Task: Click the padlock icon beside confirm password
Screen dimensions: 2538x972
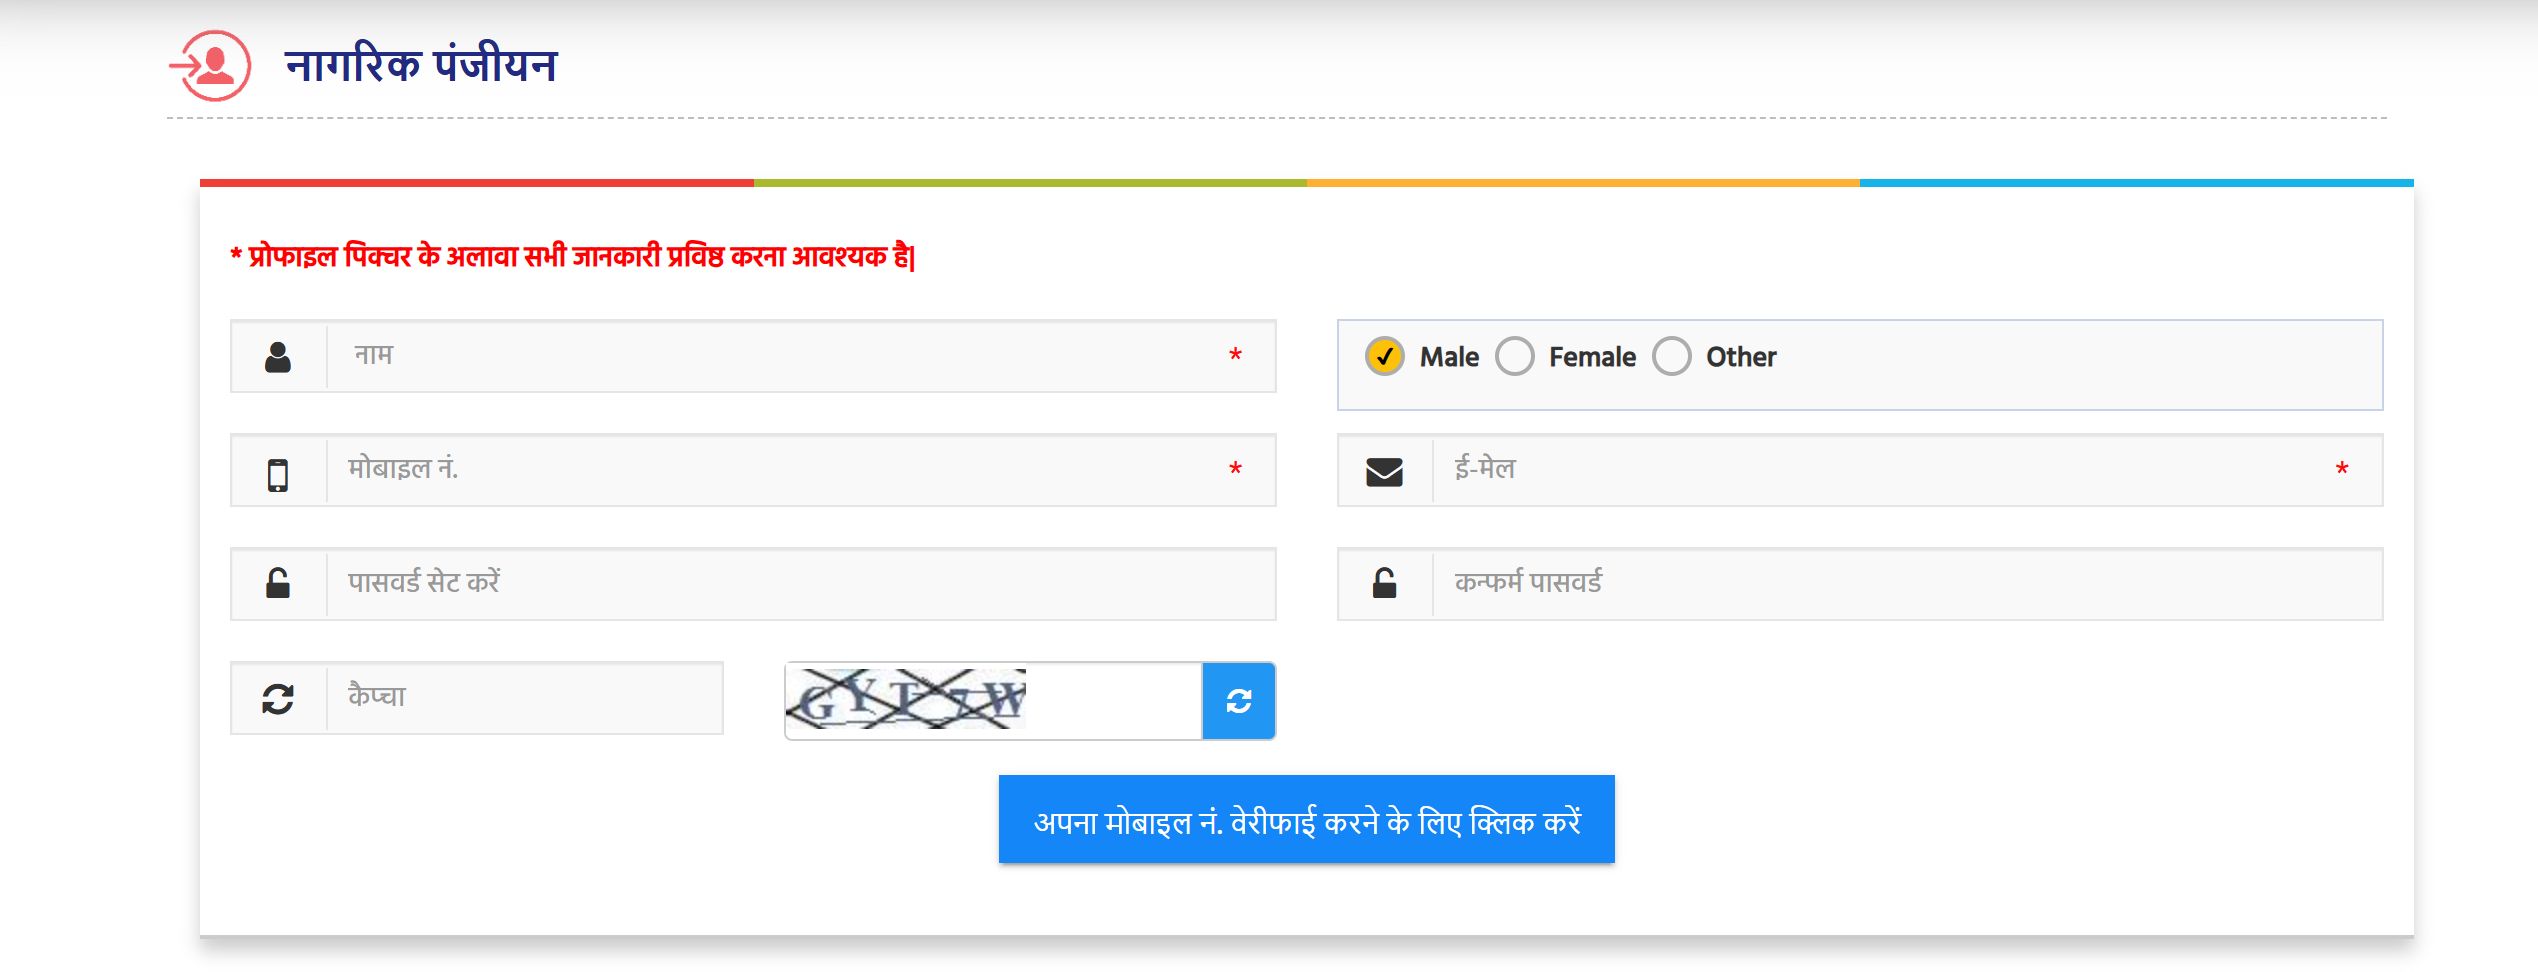Action: 1384,583
